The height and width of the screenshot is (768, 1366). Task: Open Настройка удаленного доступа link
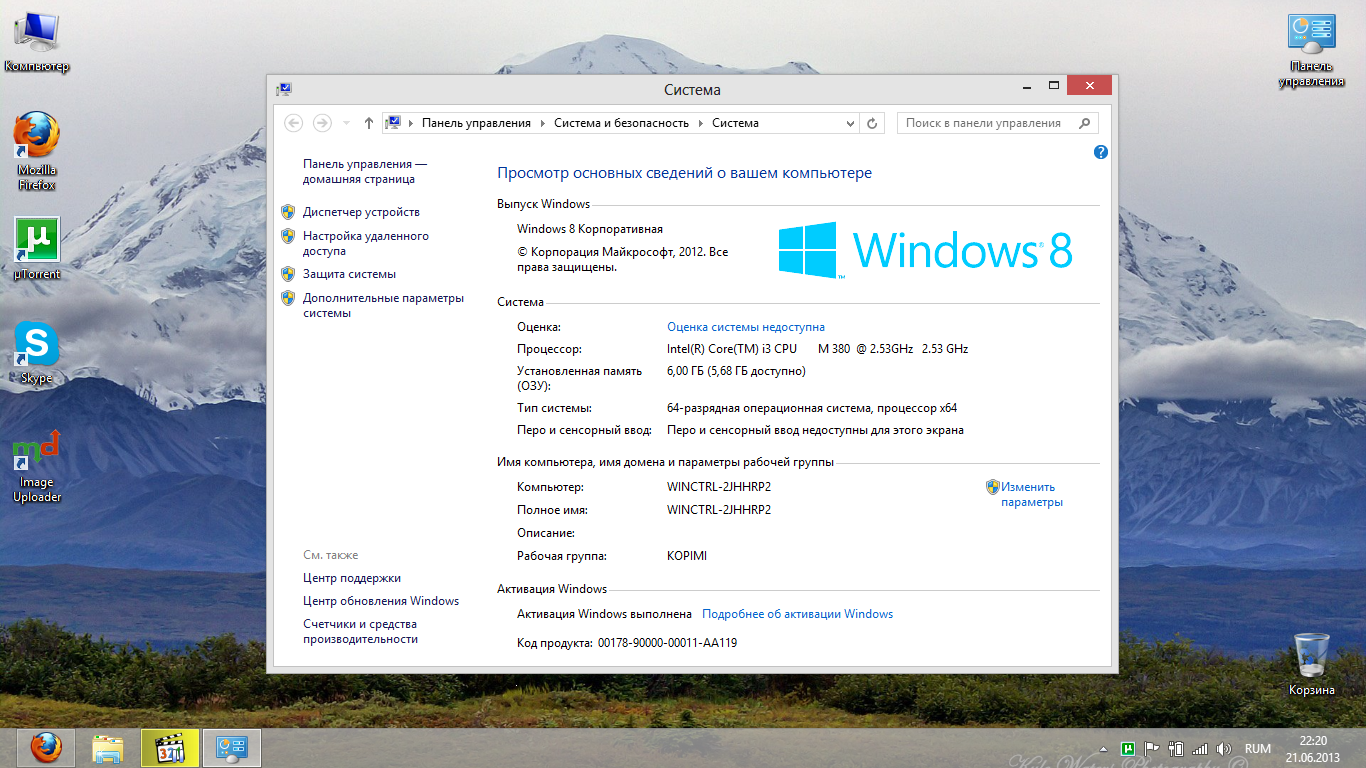(366, 244)
